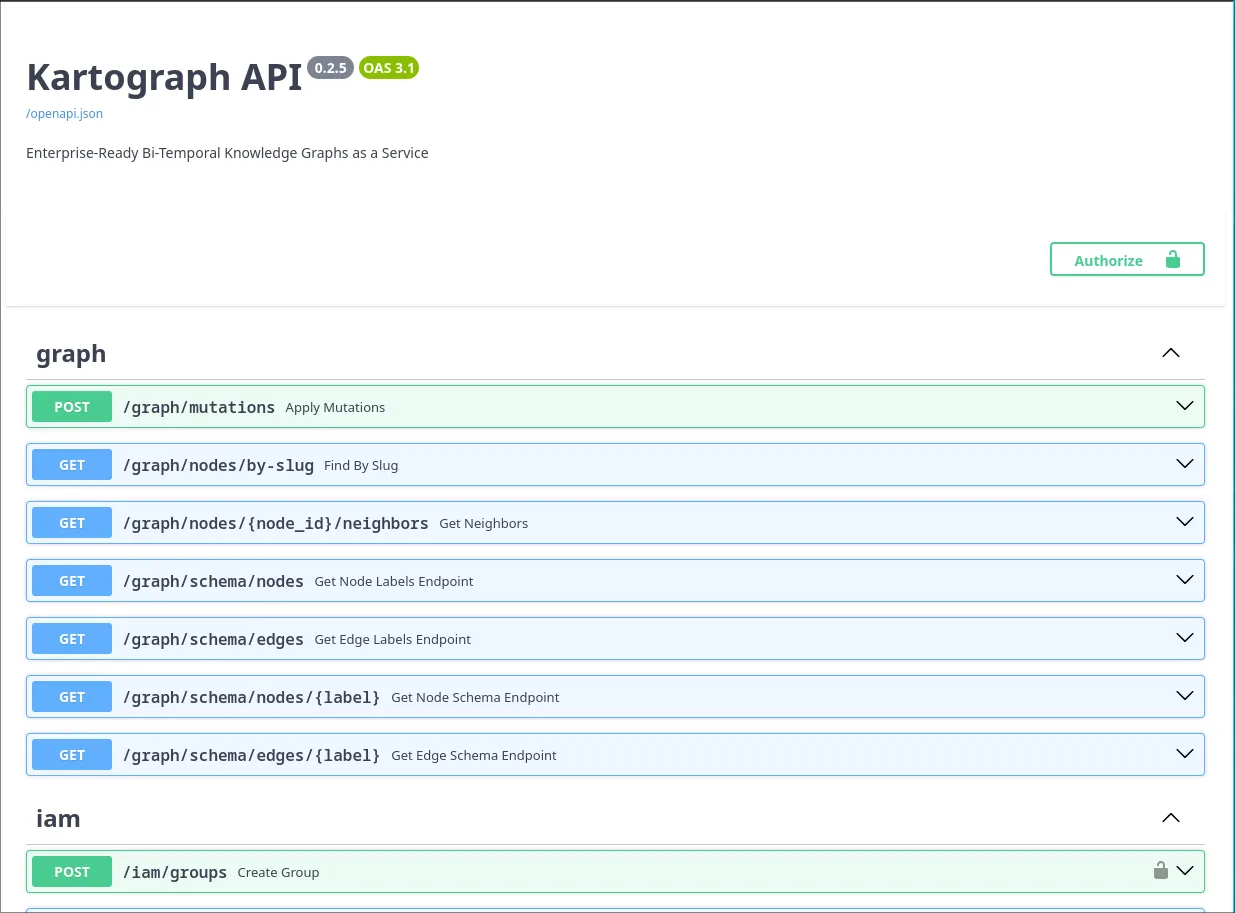Click the POST method badge on /graph/mutations
The image size is (1235, 913).
click(71, 406)
